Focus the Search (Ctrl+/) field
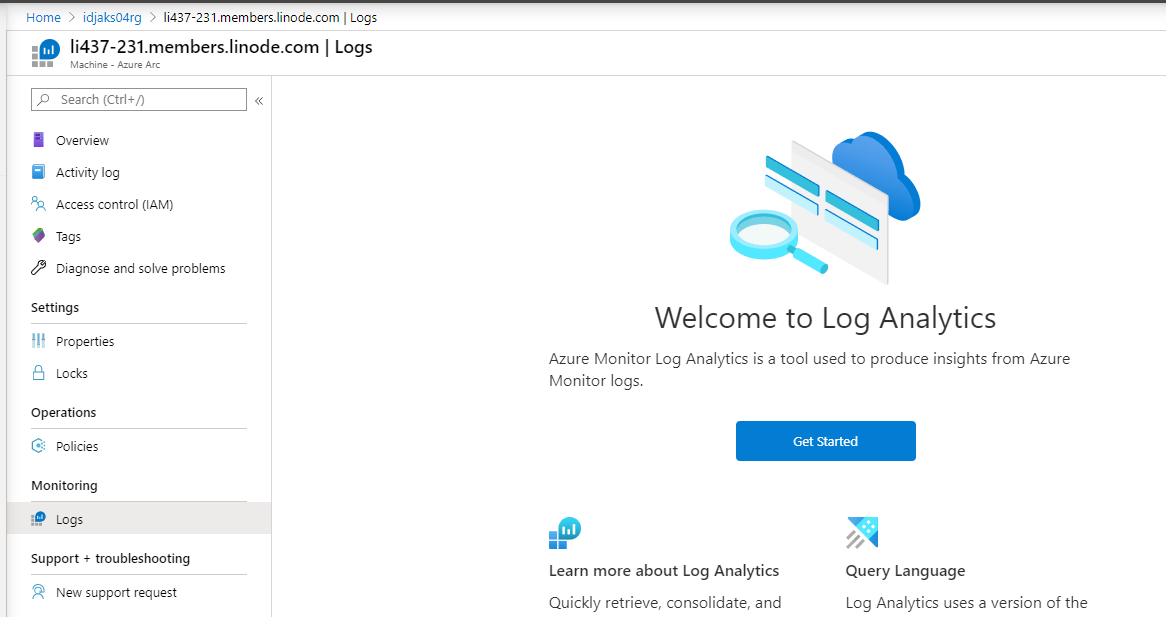Image resolution: width=1166 pixels, height=617 pixels. pos(138,100)
